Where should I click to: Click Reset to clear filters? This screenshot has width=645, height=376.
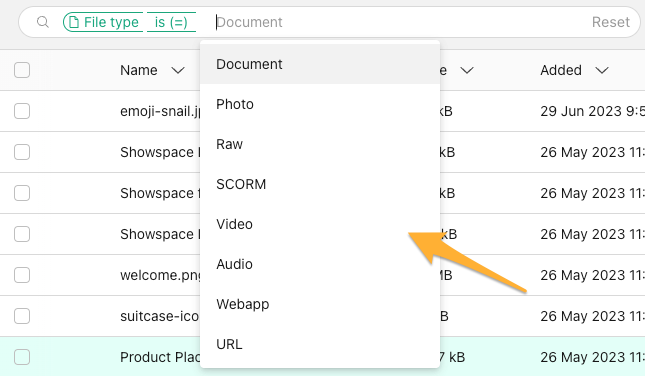click(610, 22)
